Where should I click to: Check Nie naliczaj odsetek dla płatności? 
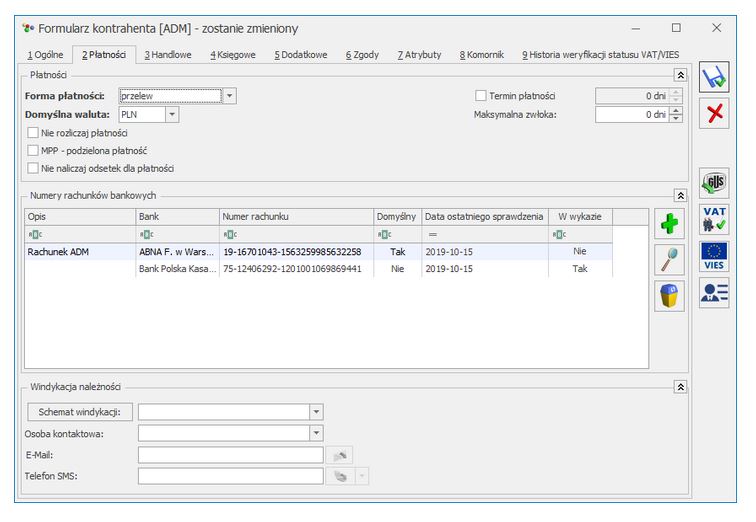33,168
